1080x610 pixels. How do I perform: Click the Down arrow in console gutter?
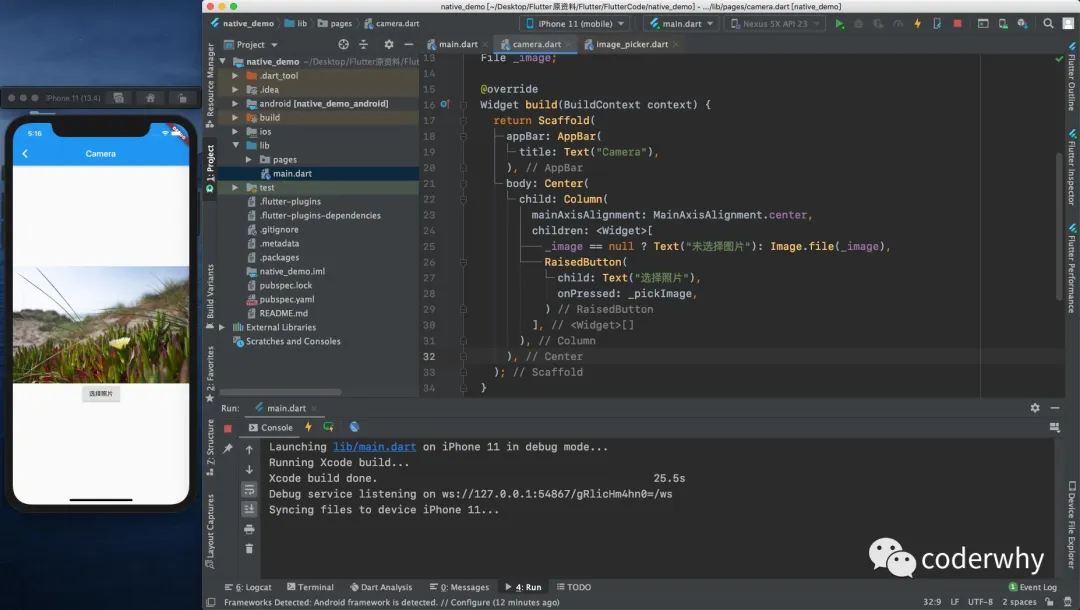click(249, 470)
